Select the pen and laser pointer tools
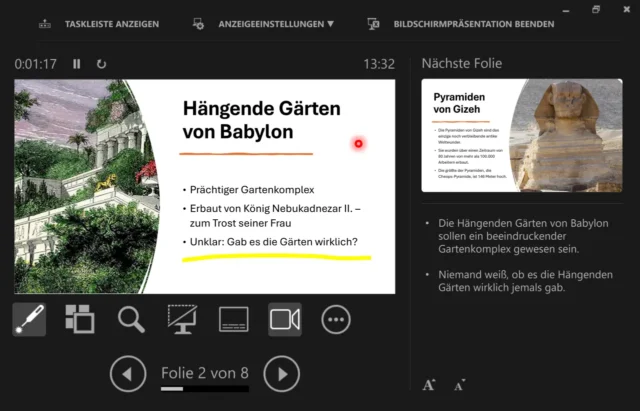This screenshot has width=640, height=411. (29, 320)
